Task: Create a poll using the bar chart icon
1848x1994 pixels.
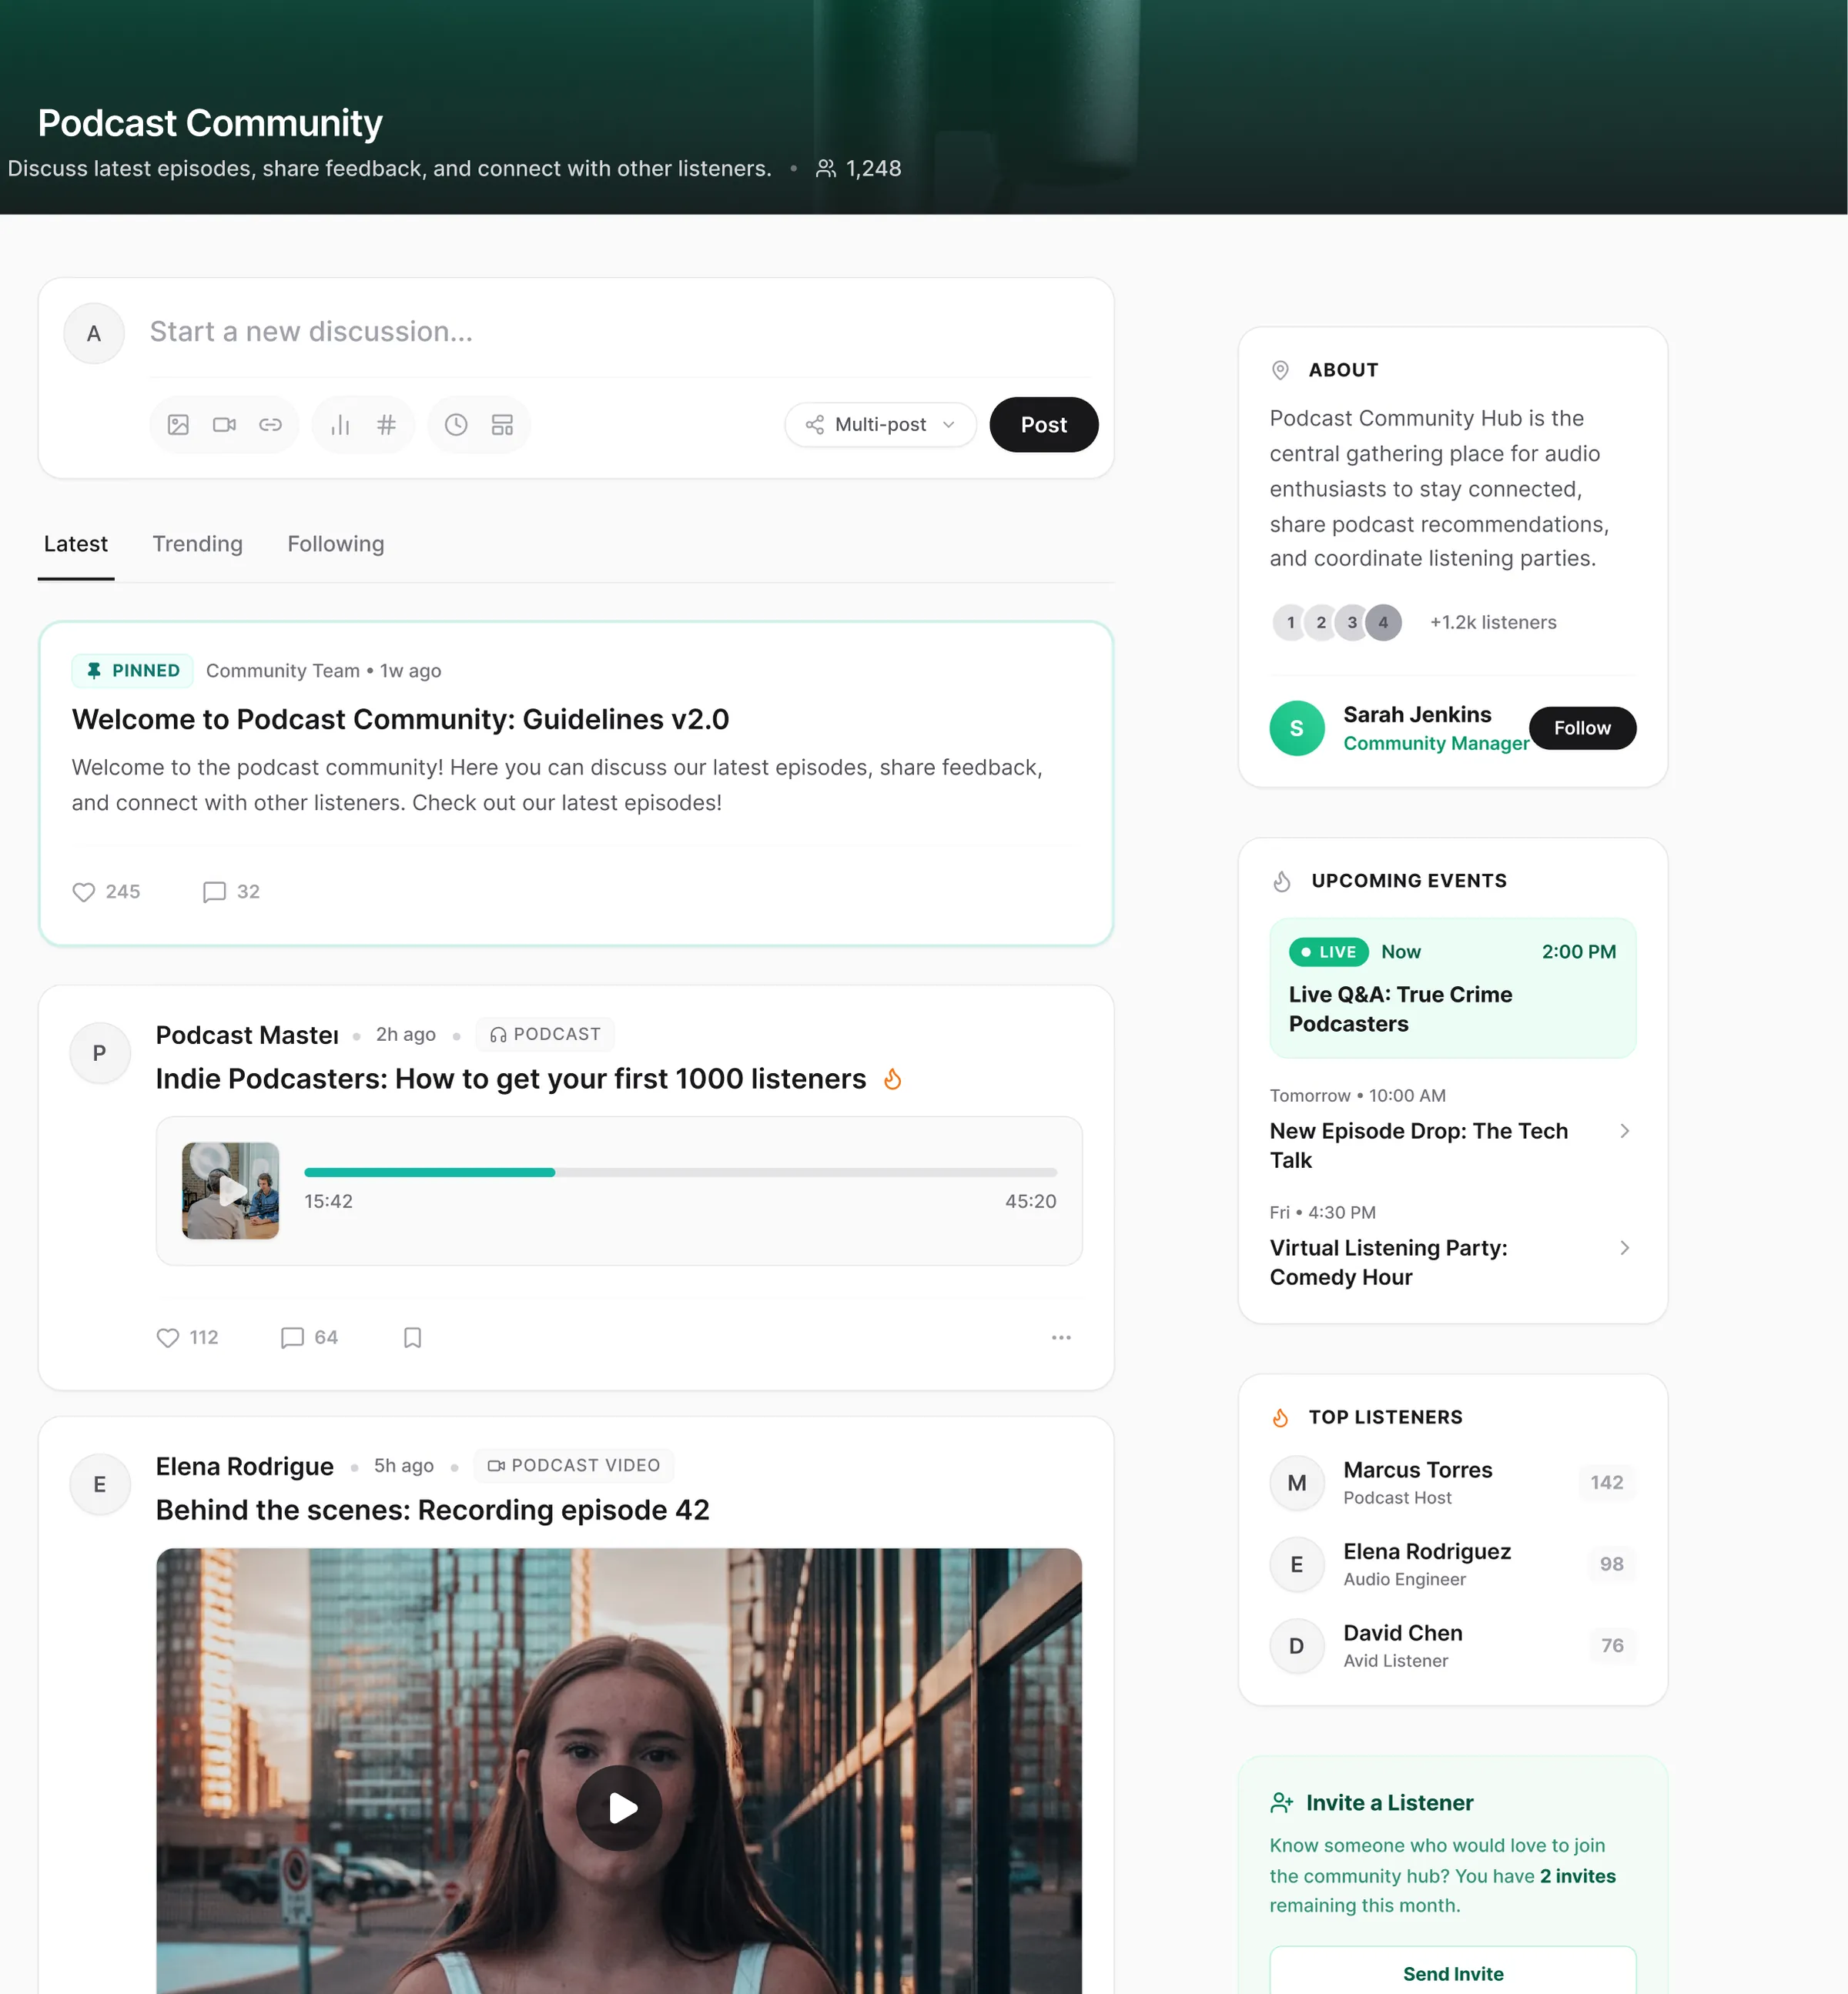Action: (340, 425)
